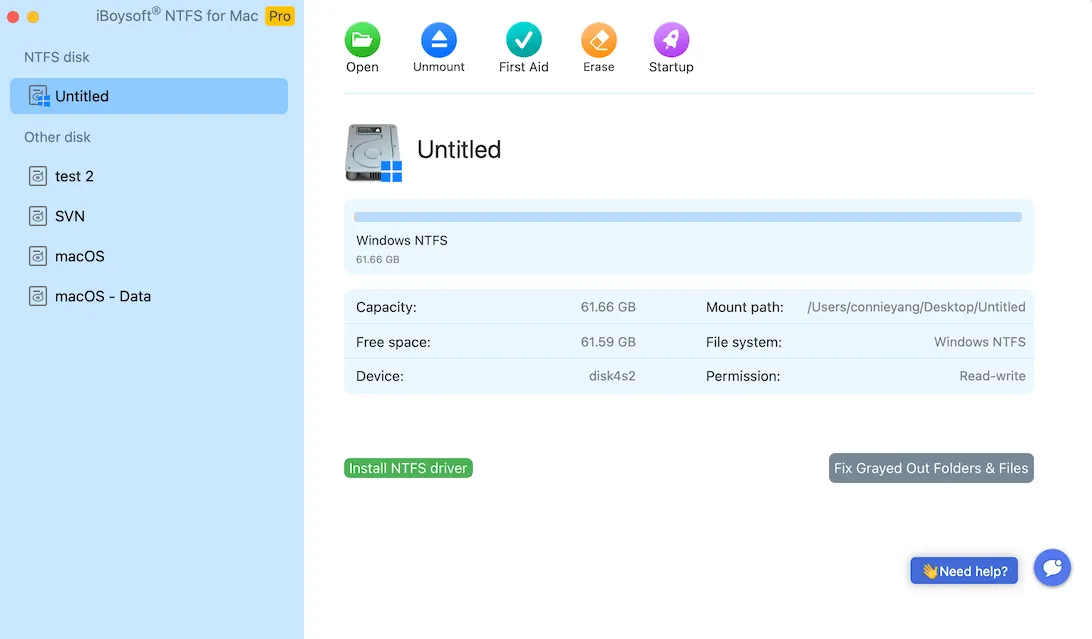Click the mount path value
Screen dimensions: 1092x639
pyautogui.click(x=916, y=307)
